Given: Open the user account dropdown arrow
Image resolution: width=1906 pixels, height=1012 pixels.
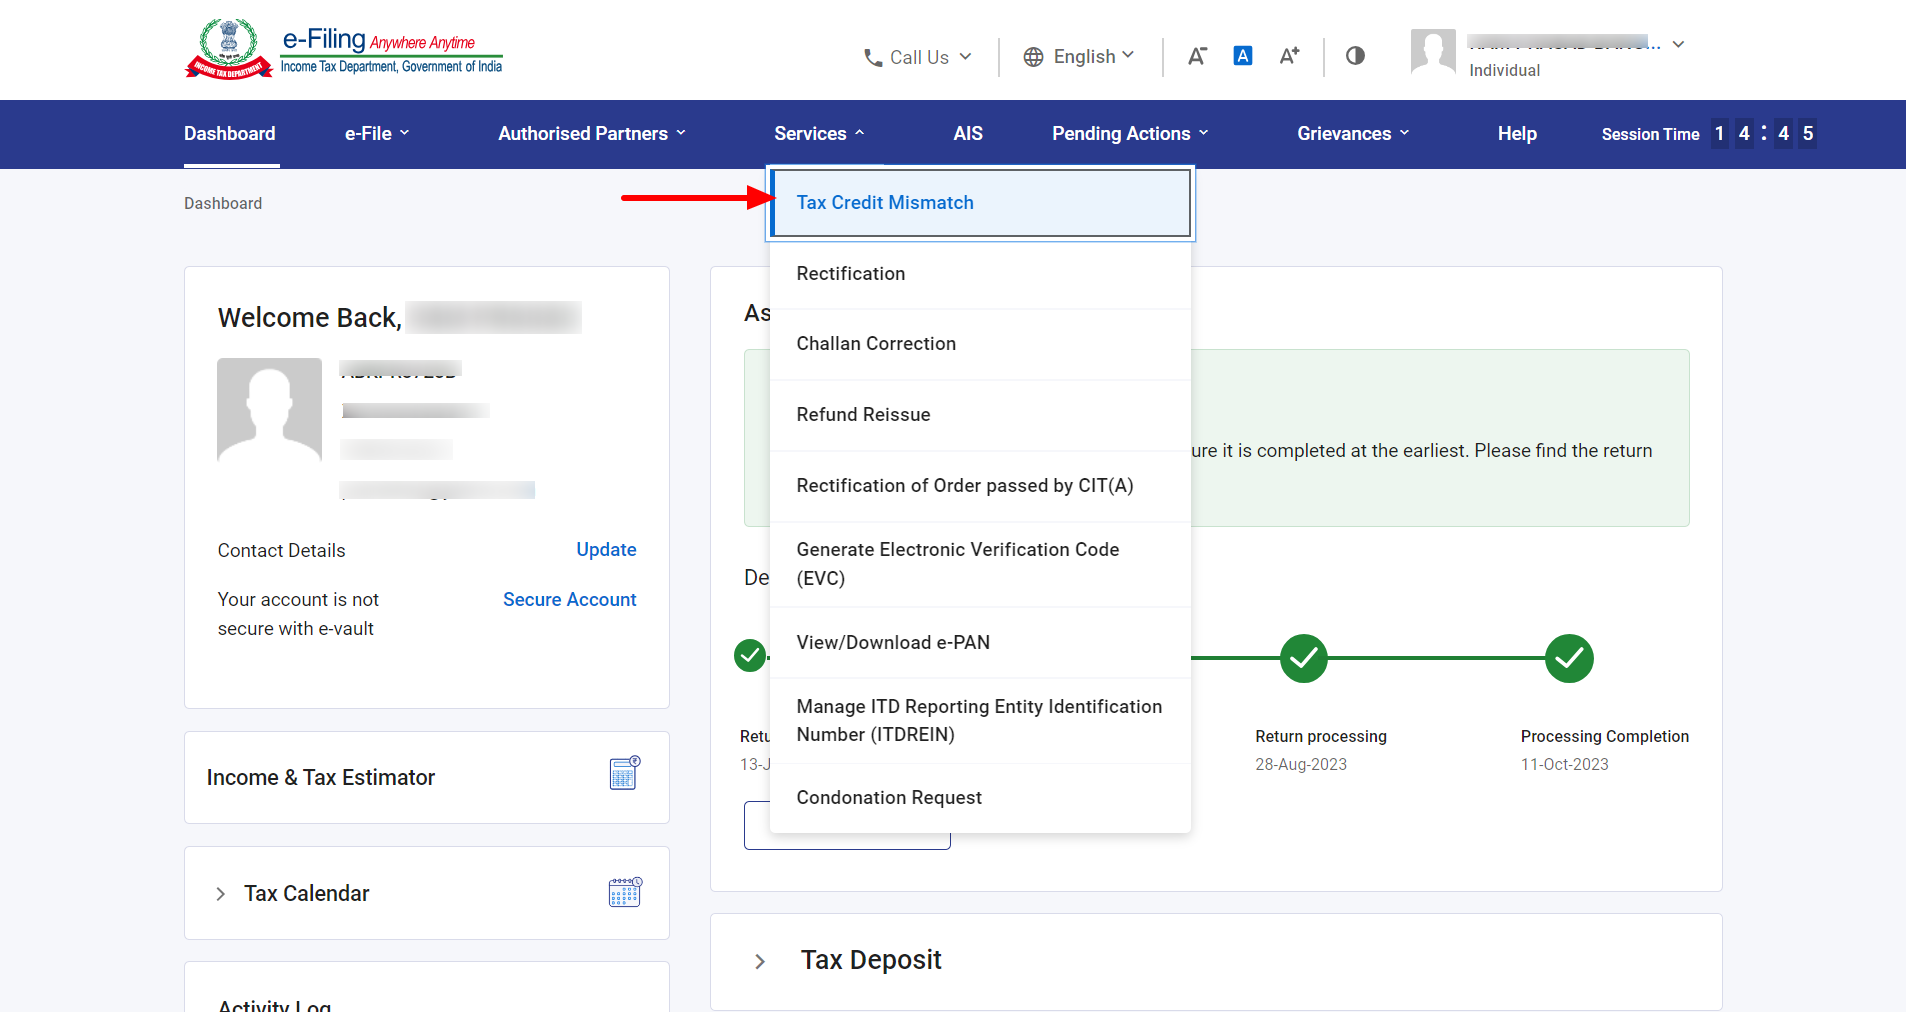Looking at the screenshot, I should click(1679, 44).
